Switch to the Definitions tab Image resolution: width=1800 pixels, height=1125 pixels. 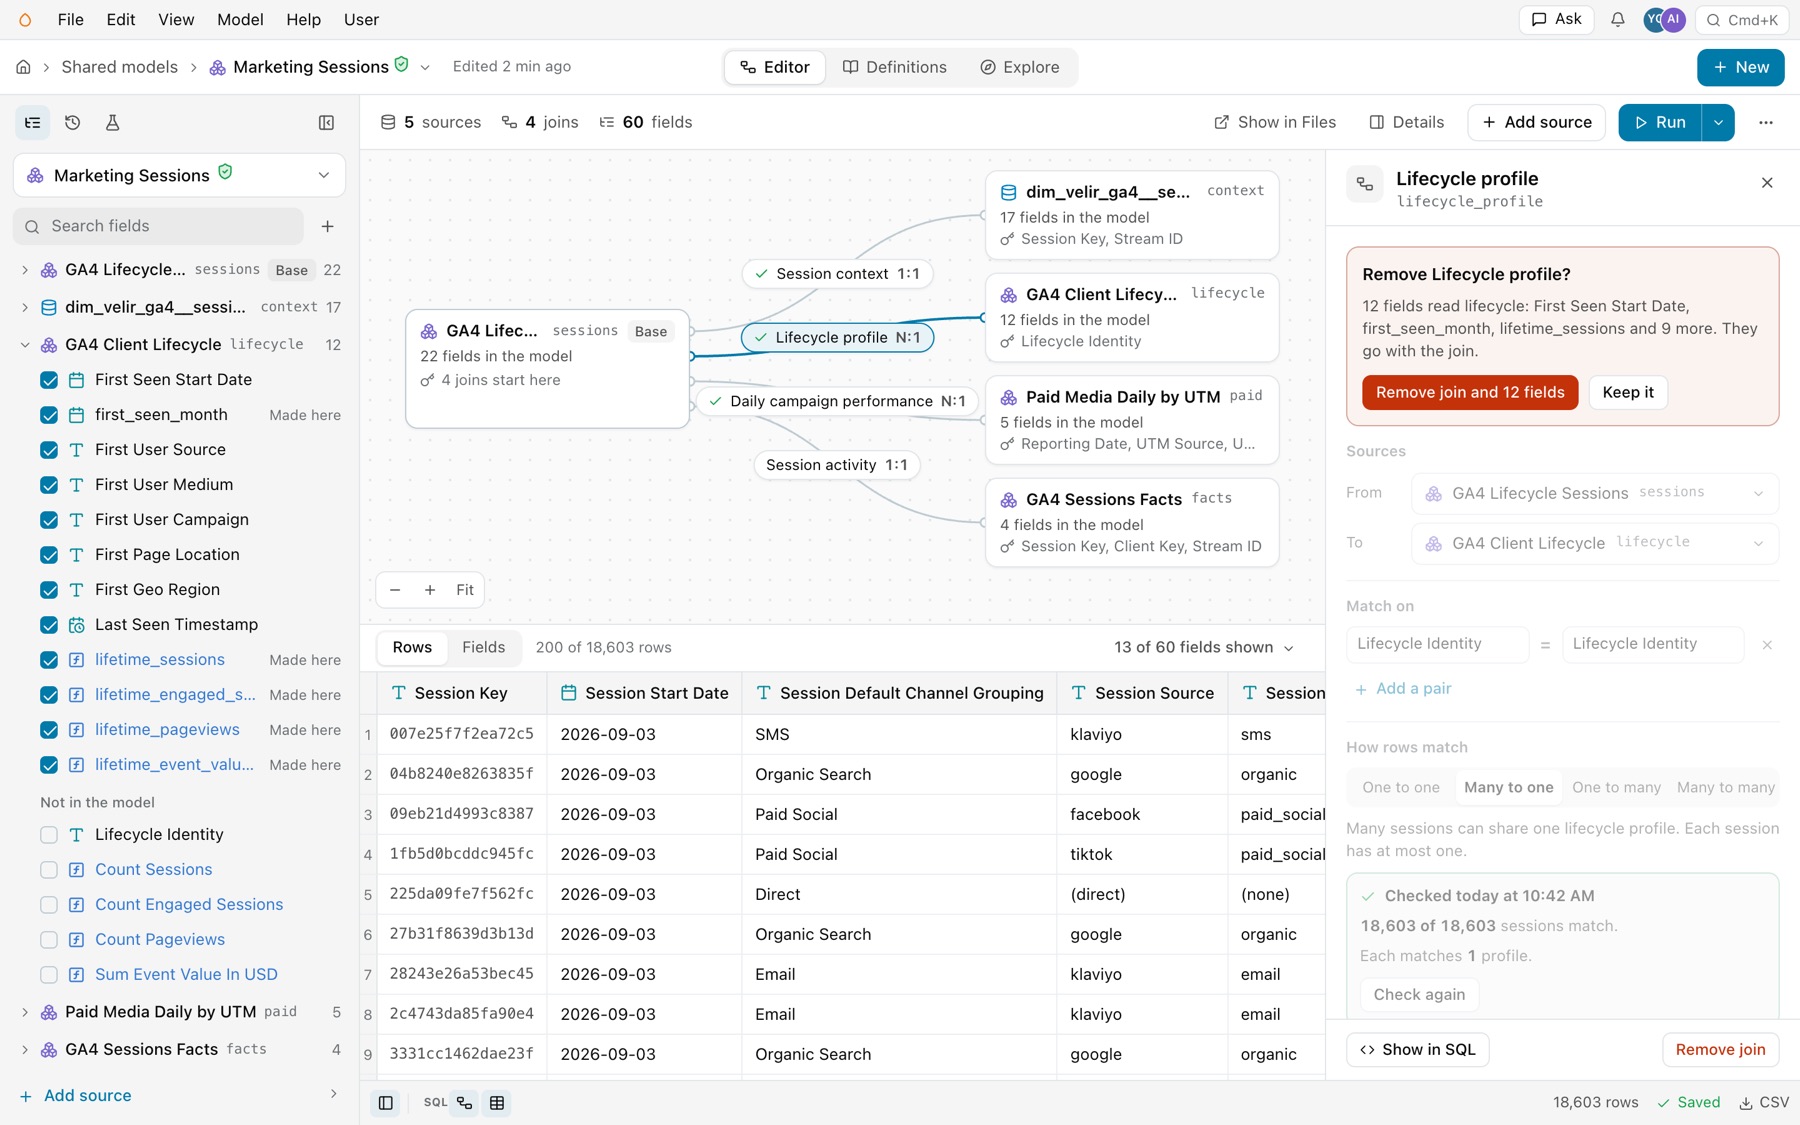click(894, 67)
